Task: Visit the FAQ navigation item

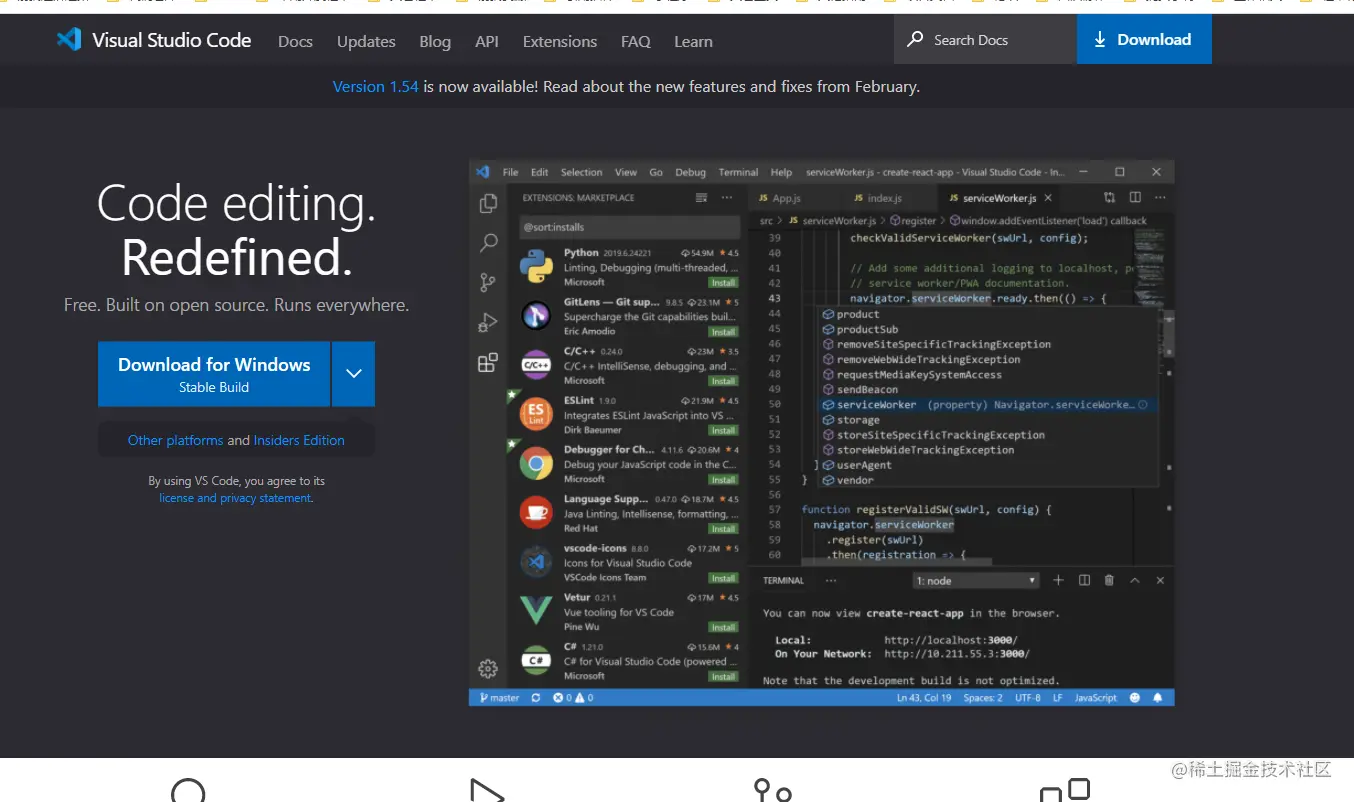Action: (636, 41)
